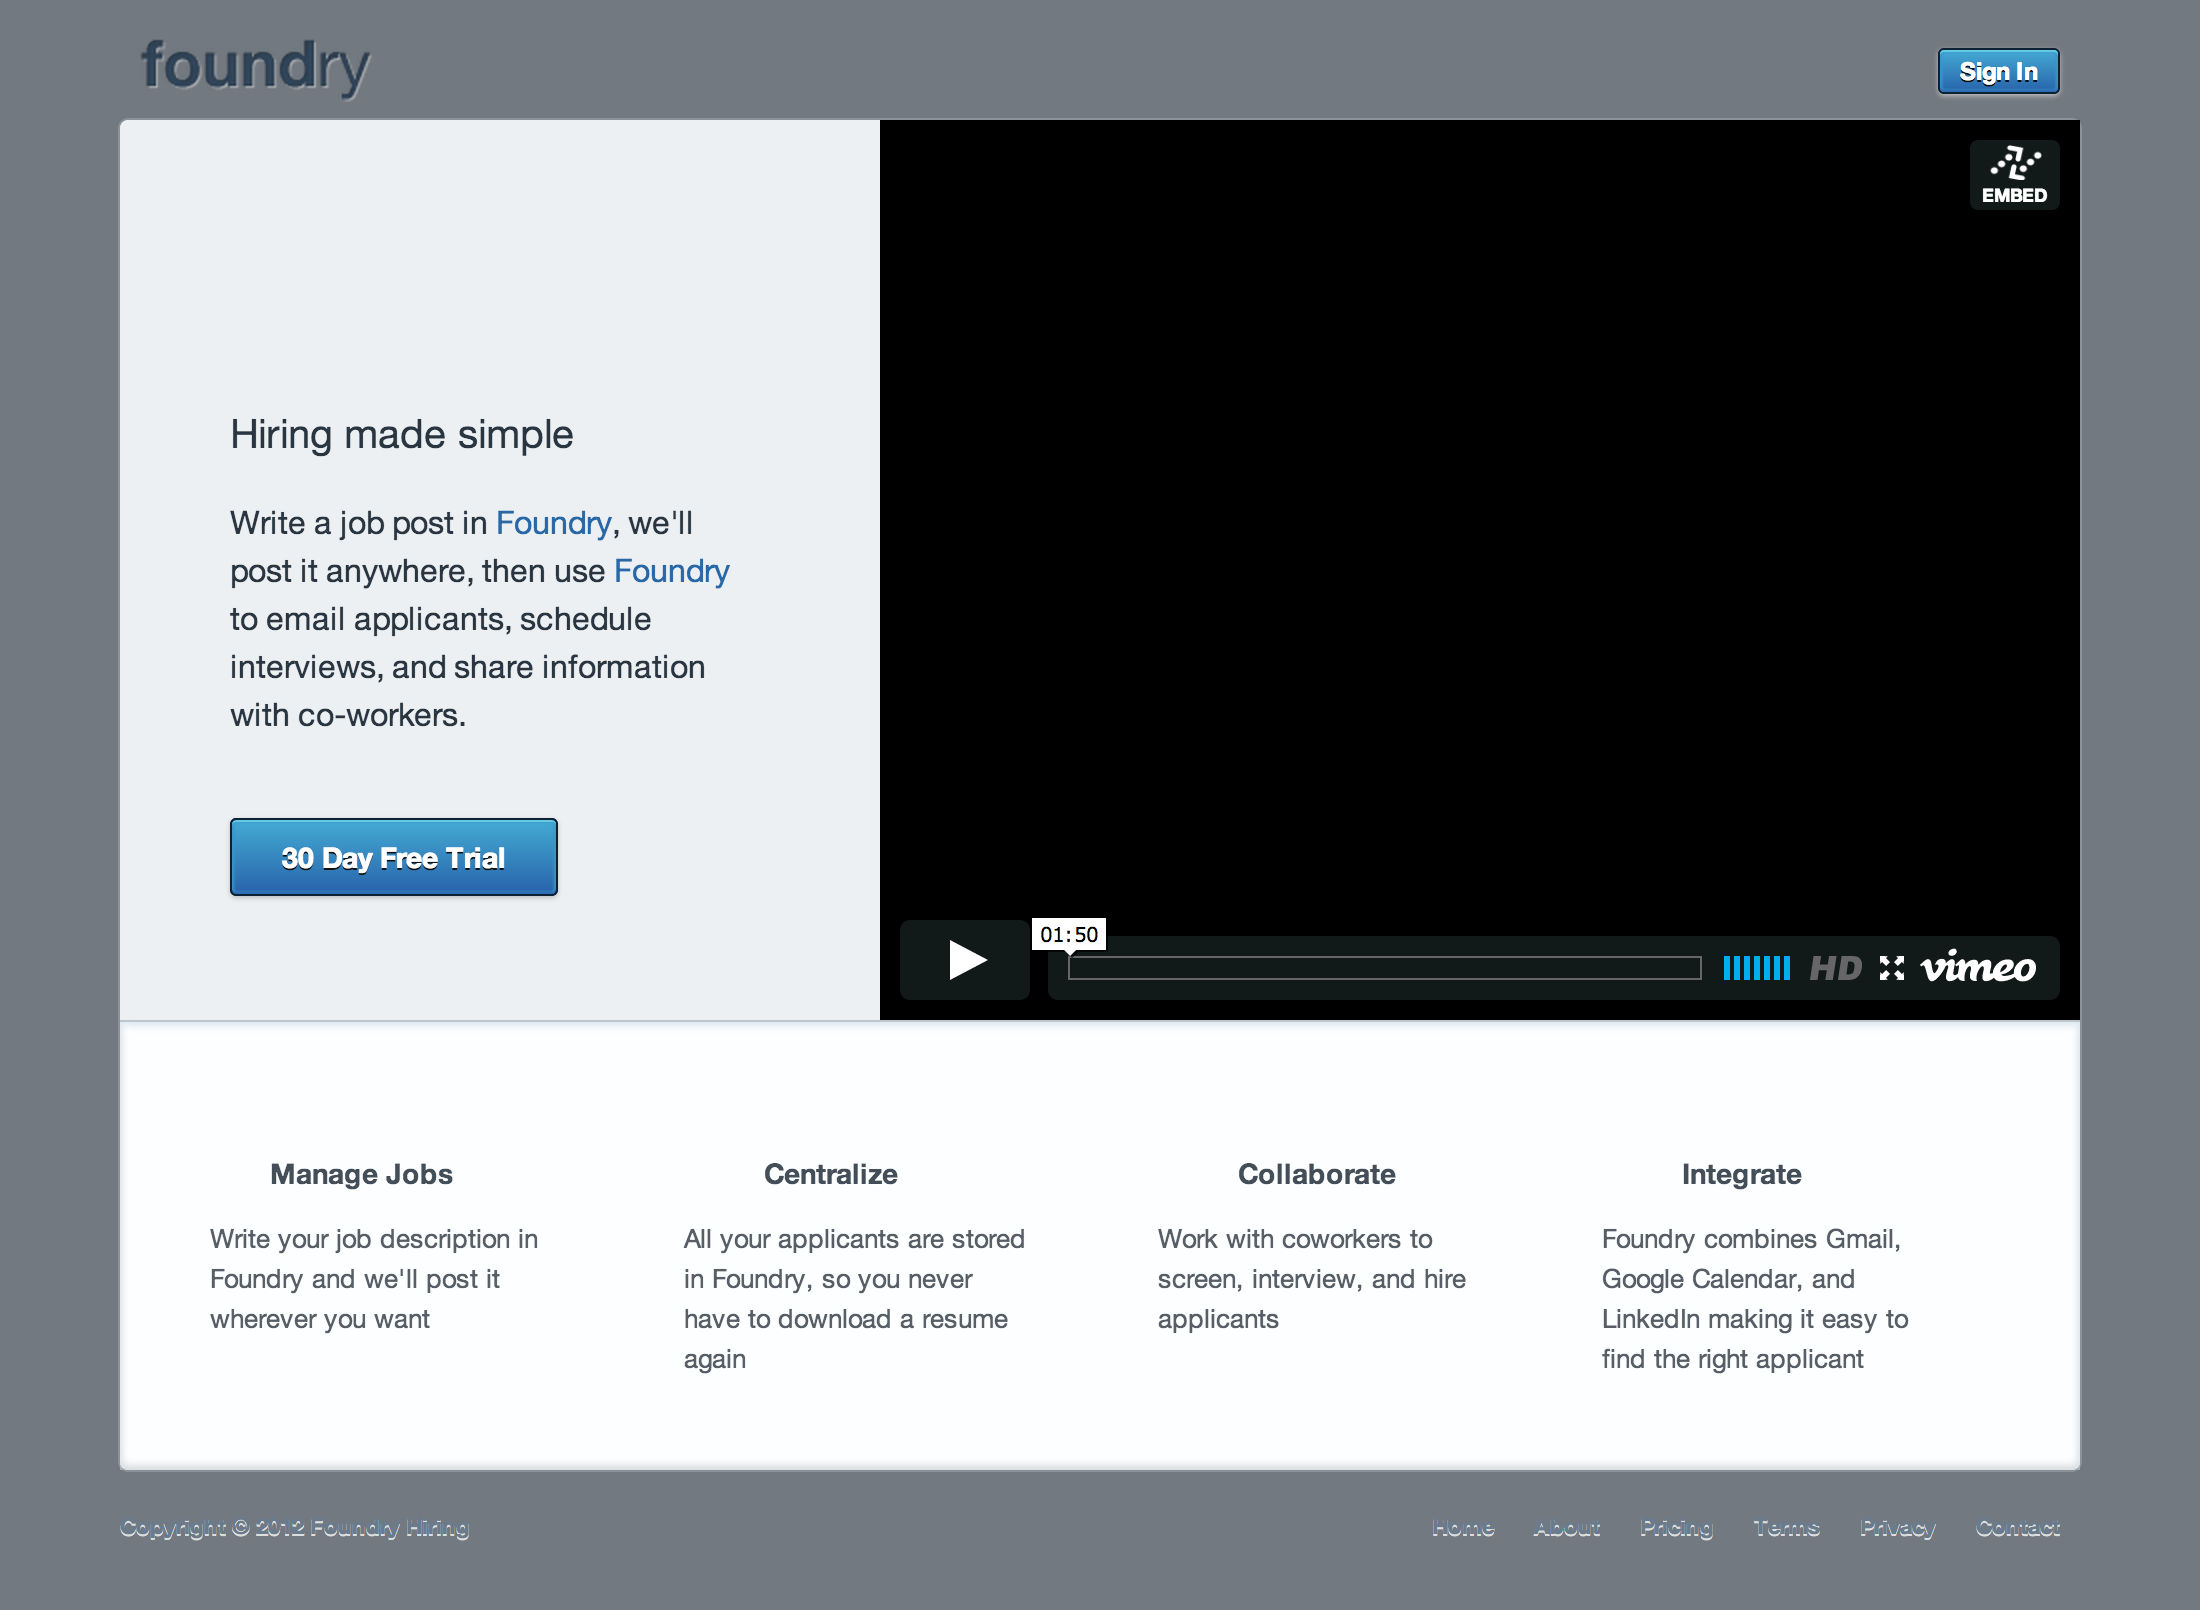Open the About footer link

point(1567,1528)
